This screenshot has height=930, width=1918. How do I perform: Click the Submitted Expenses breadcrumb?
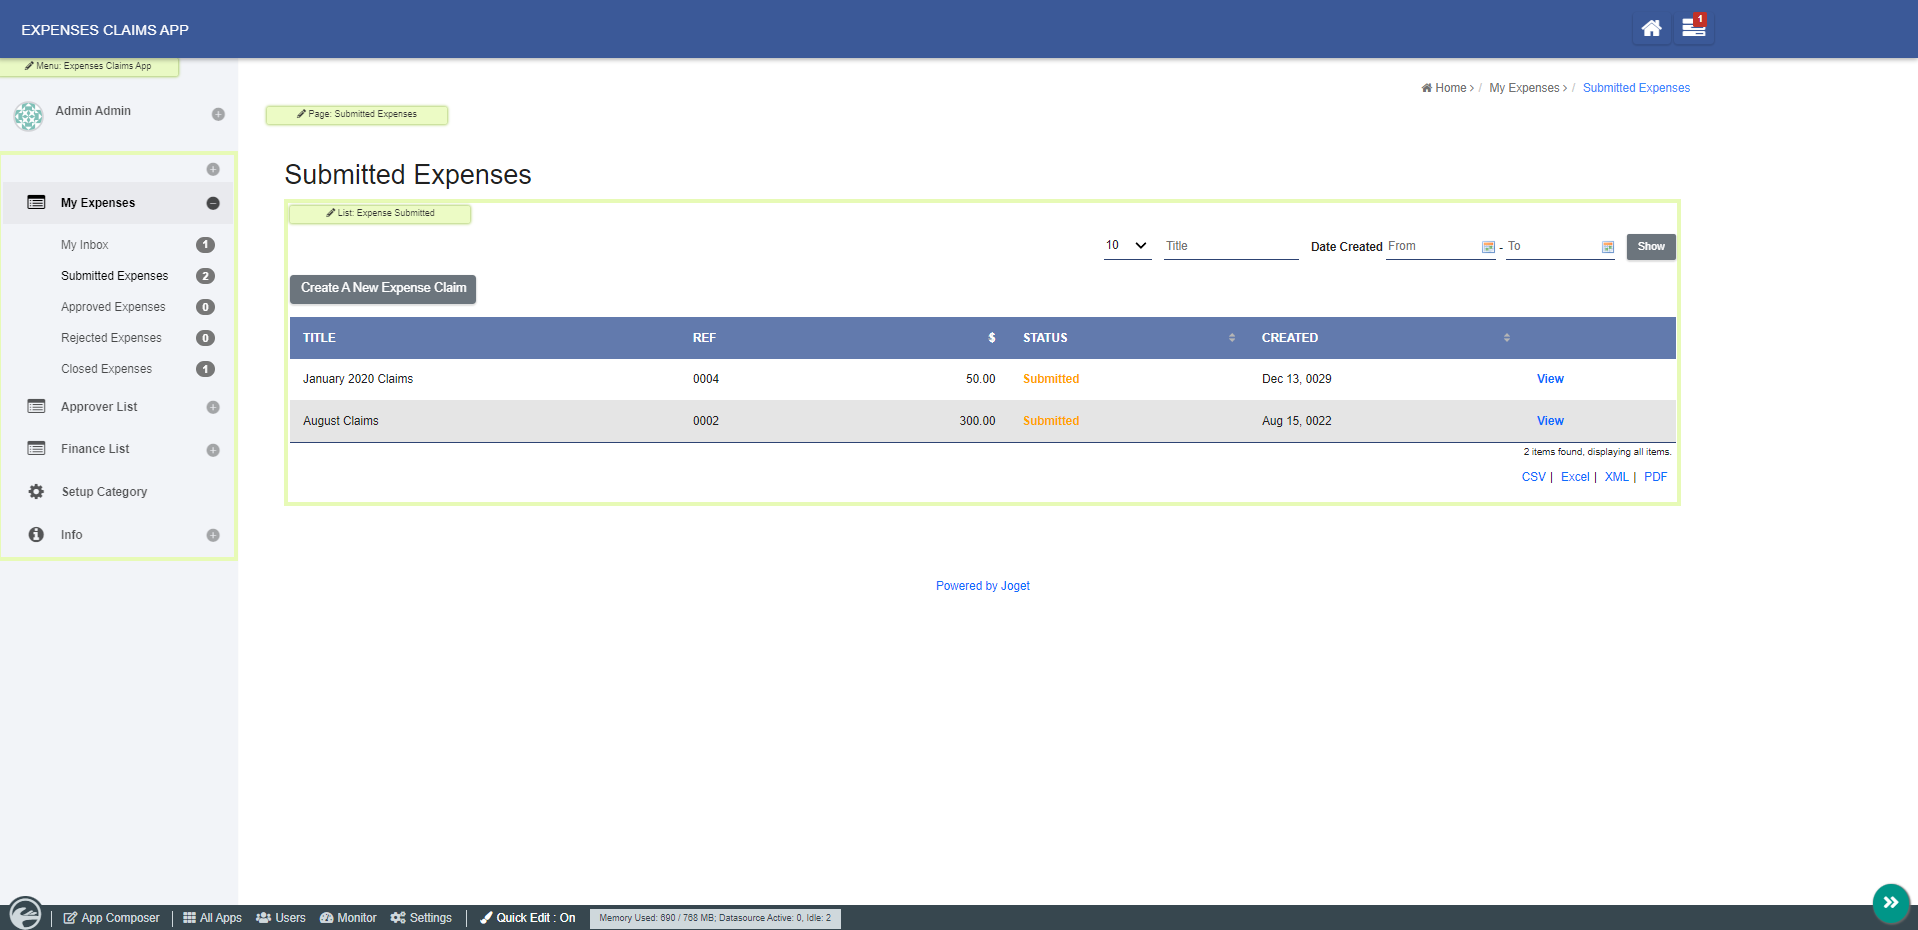(x=1636, y=88)
